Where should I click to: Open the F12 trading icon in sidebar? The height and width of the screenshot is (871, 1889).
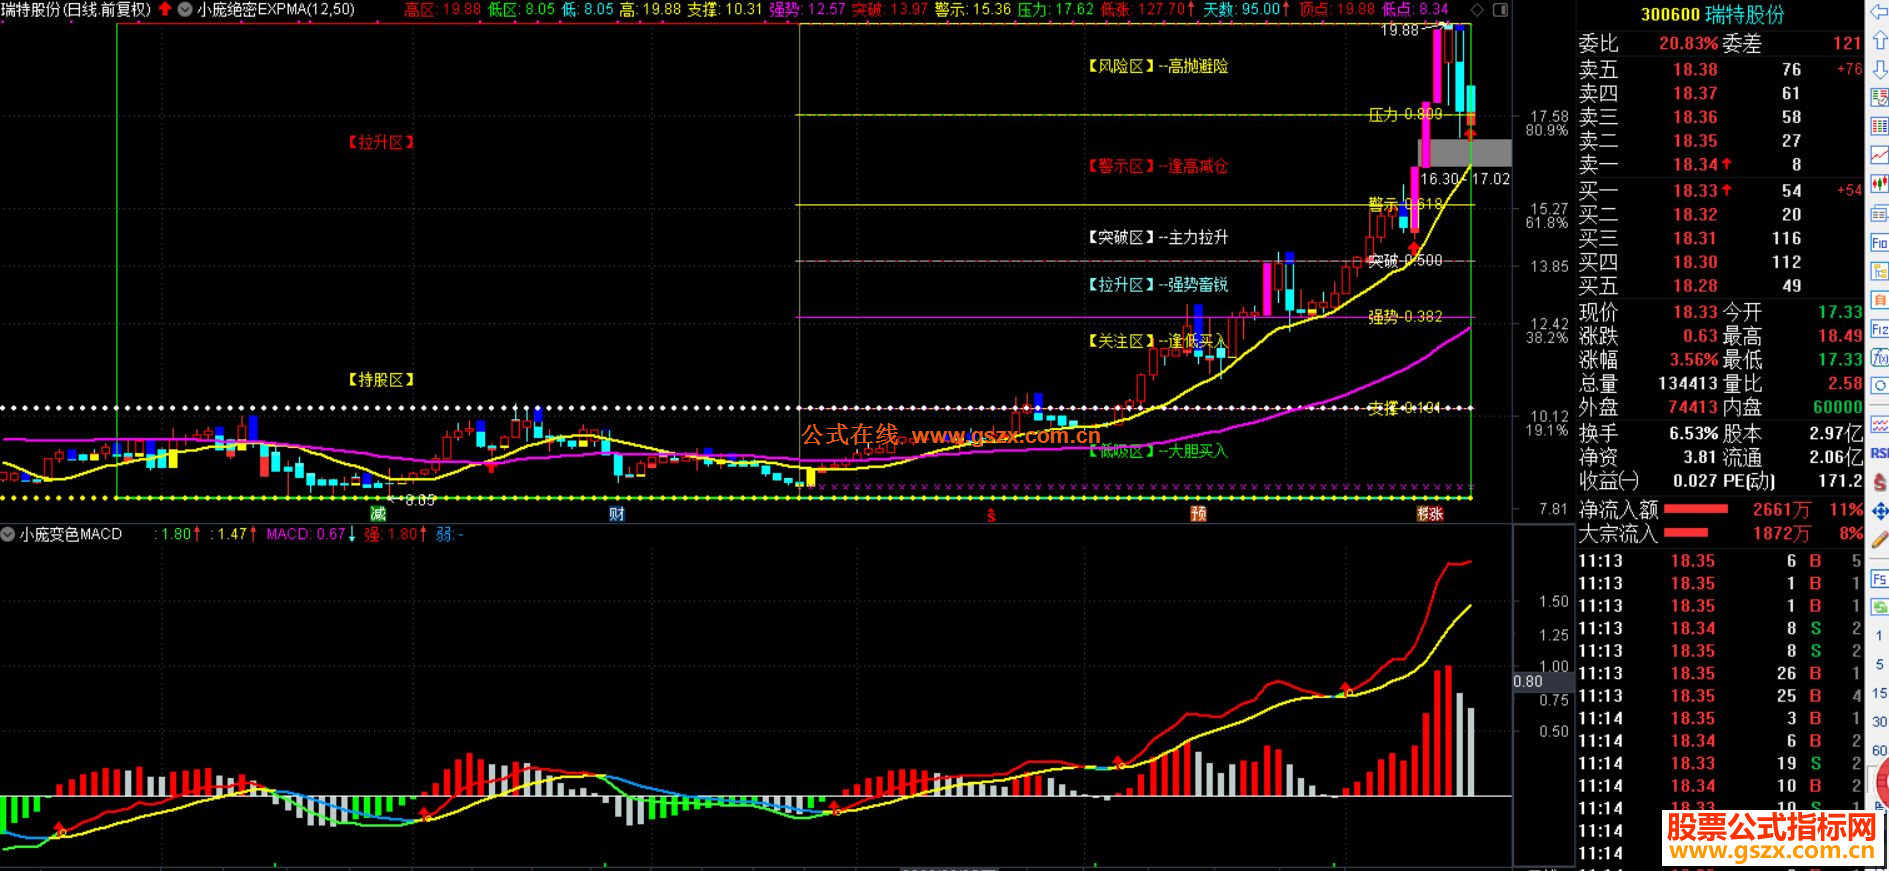(x=1879, y=329)
